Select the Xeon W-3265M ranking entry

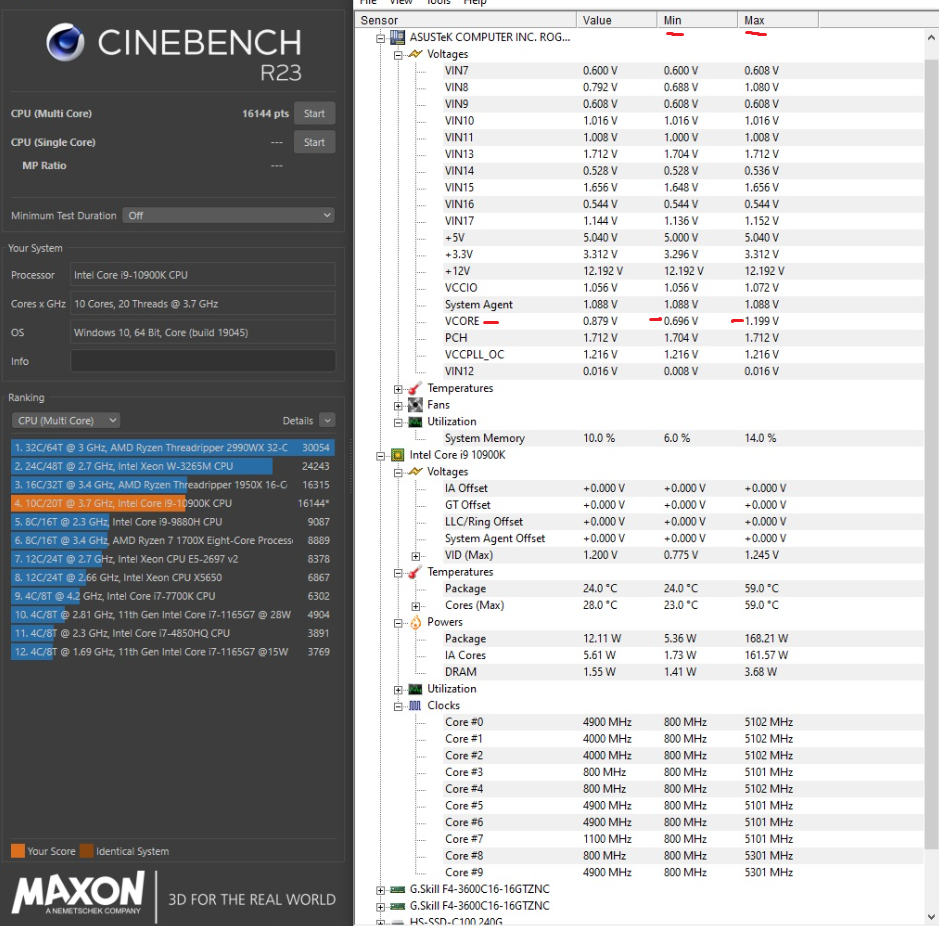pyautogui.click(x=172, y=466)
